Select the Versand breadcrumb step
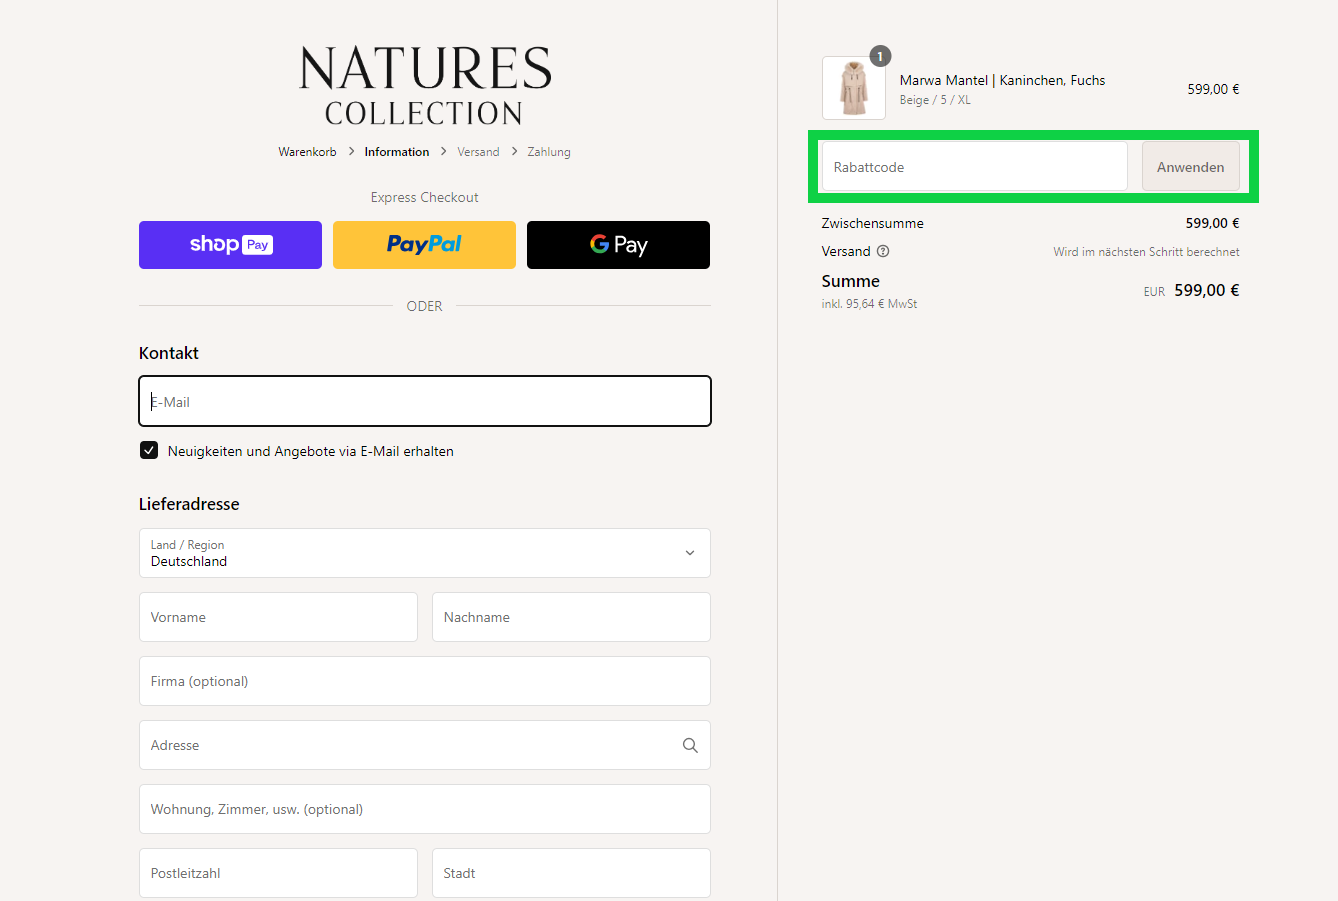The image size is (1338, 901). [x=478, y=152]
